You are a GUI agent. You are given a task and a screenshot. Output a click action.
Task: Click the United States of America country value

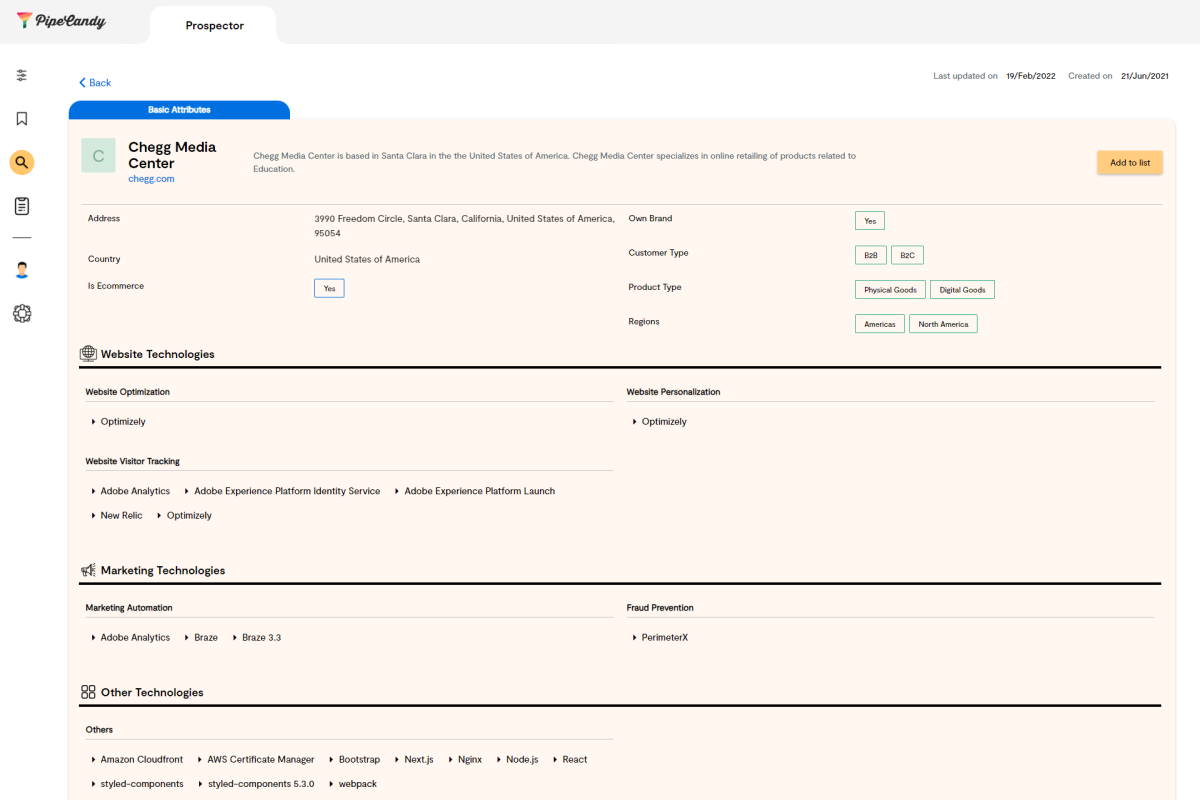point(367,259)
